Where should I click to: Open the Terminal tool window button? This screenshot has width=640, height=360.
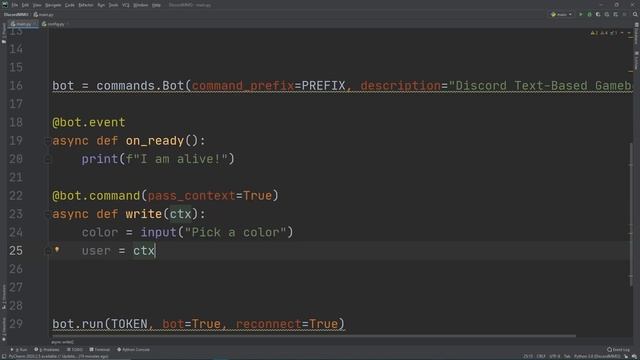pos(100,350)
